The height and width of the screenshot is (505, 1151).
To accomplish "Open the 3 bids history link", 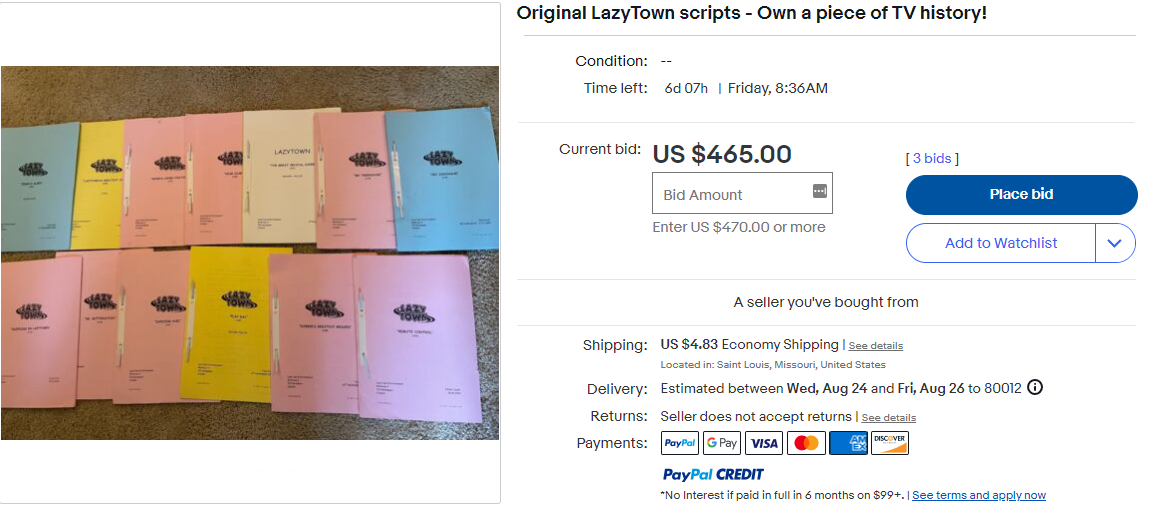I will click(x=932, y=158).
